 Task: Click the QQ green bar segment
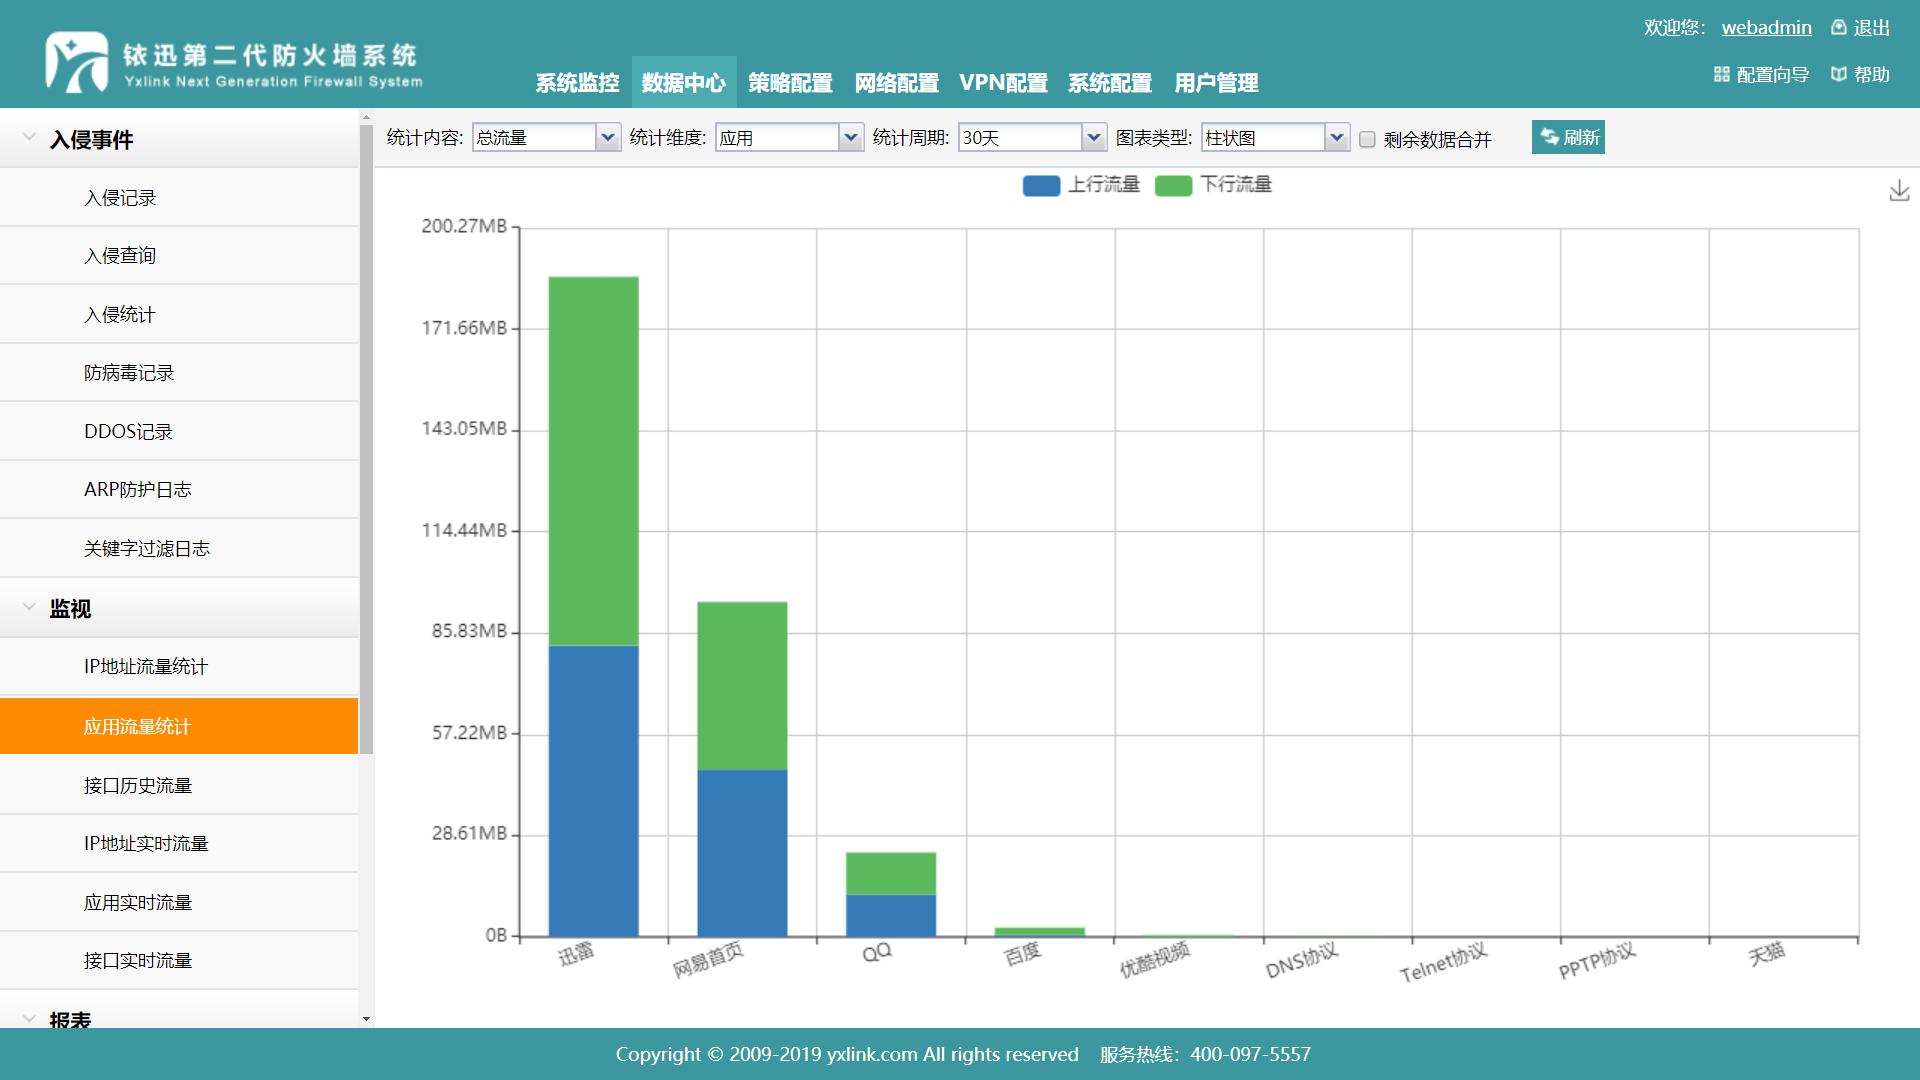[x=891, y=874]
